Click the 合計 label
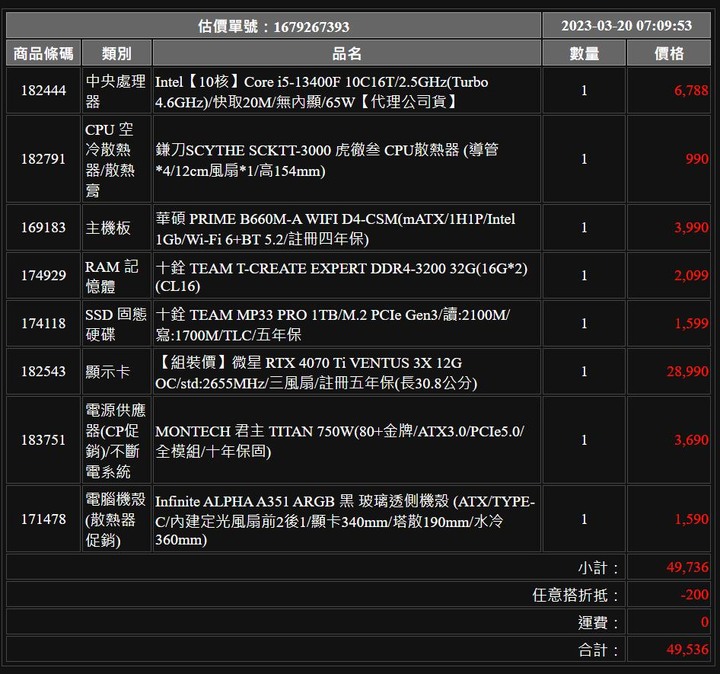Viewport: 720px width, 674px height. pos(598,650)
